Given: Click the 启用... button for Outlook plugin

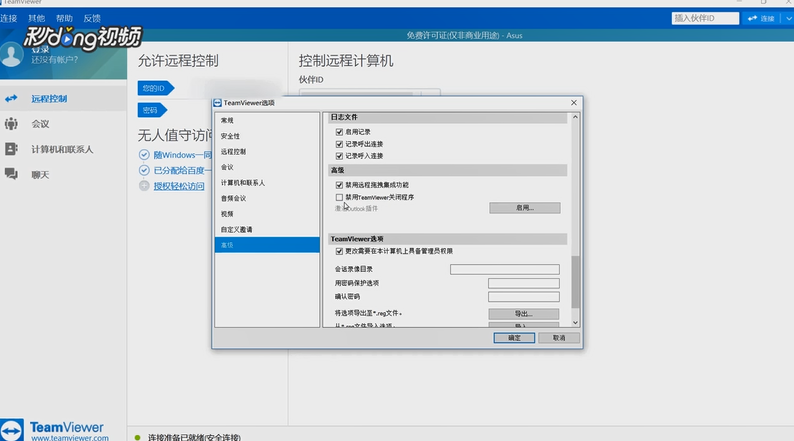Looking at the screenshot, I should tap(525, 208).
